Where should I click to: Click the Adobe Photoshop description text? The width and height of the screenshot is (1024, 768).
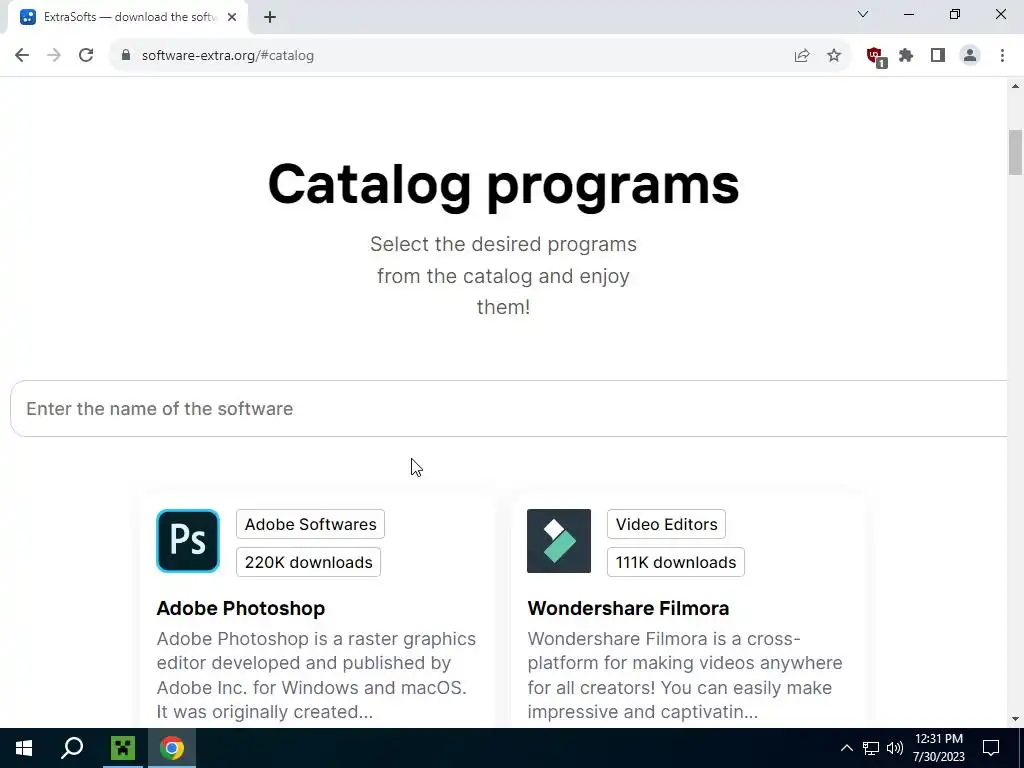pyautogui.click(x=317, y=675)
